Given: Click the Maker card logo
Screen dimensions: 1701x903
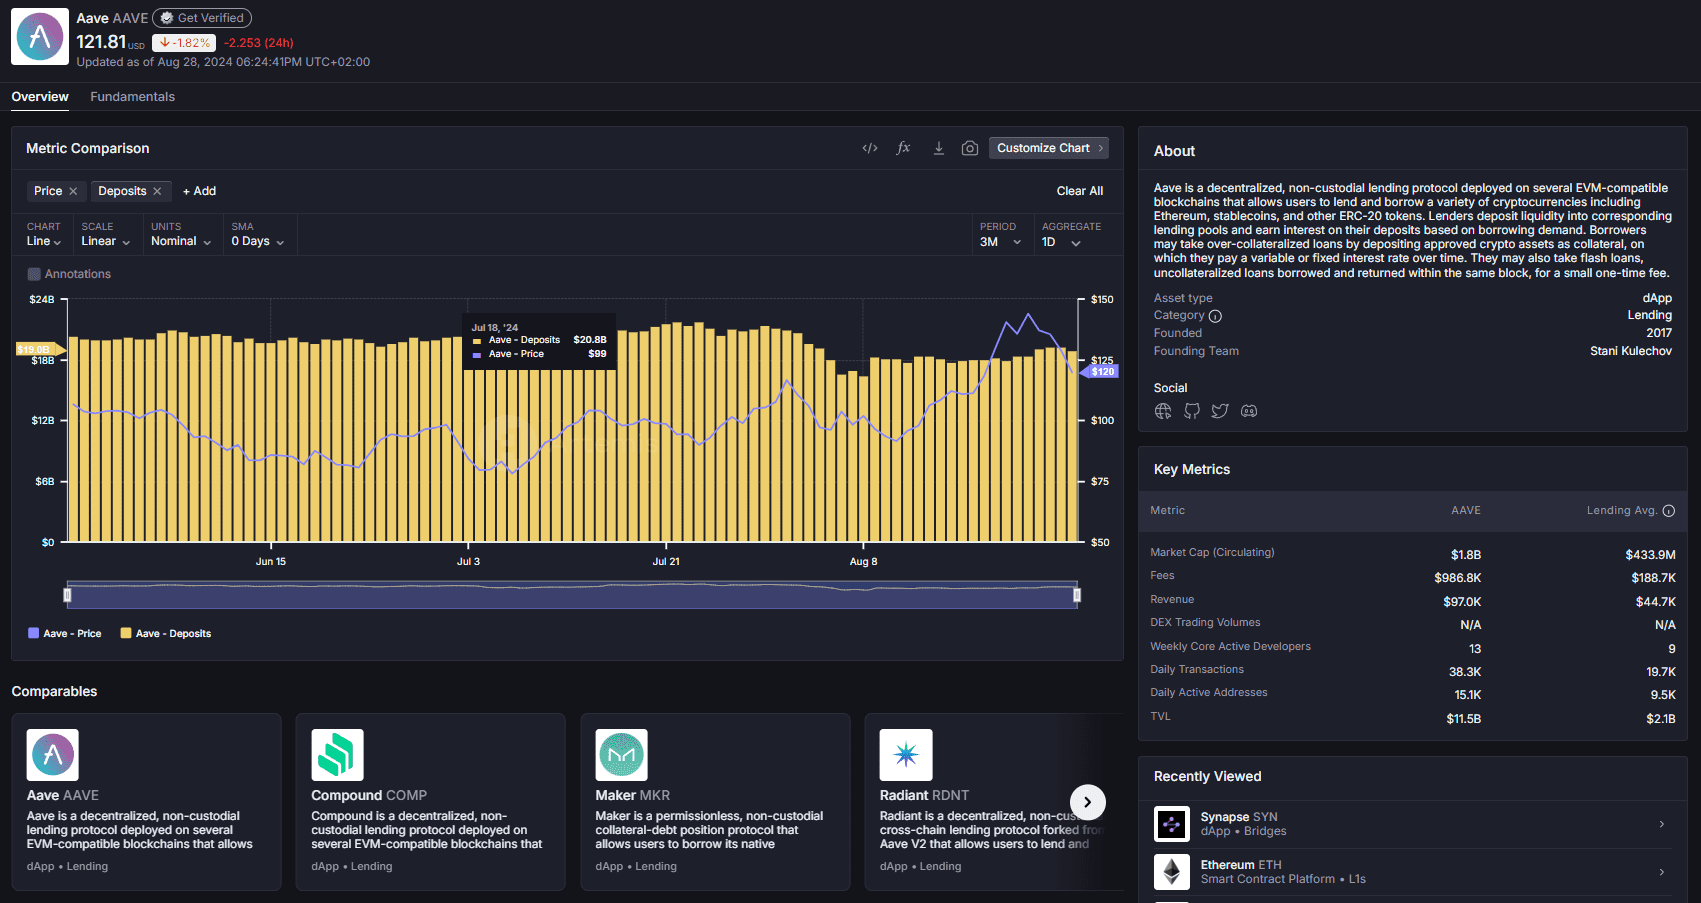Looking at the screenshot, I should pos(622,755).
